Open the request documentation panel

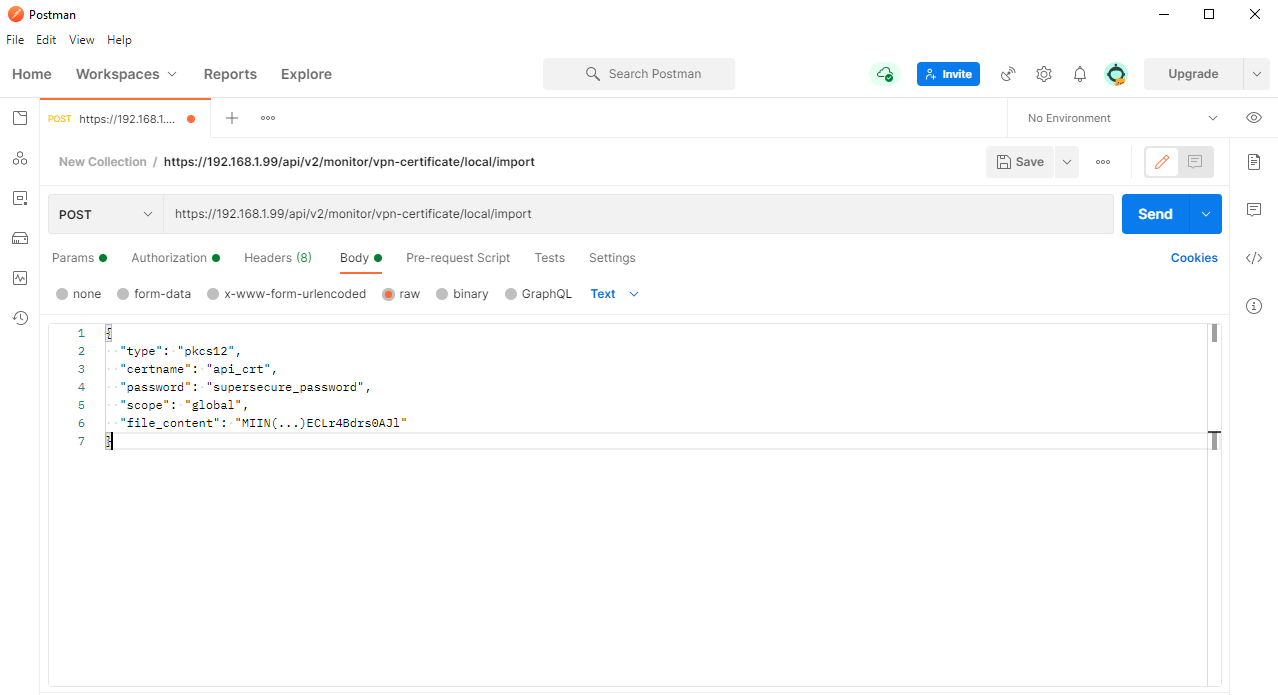pyautogui.click(x=1253, y=162)
